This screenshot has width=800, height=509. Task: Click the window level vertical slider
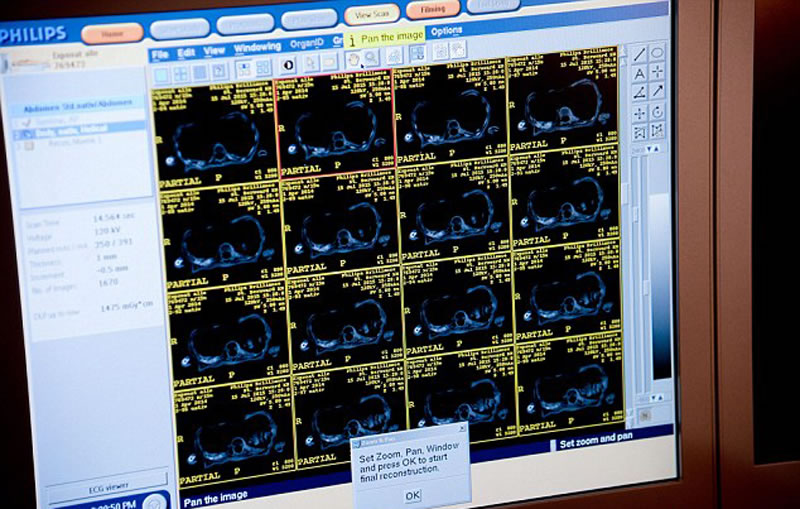(634, 280)
